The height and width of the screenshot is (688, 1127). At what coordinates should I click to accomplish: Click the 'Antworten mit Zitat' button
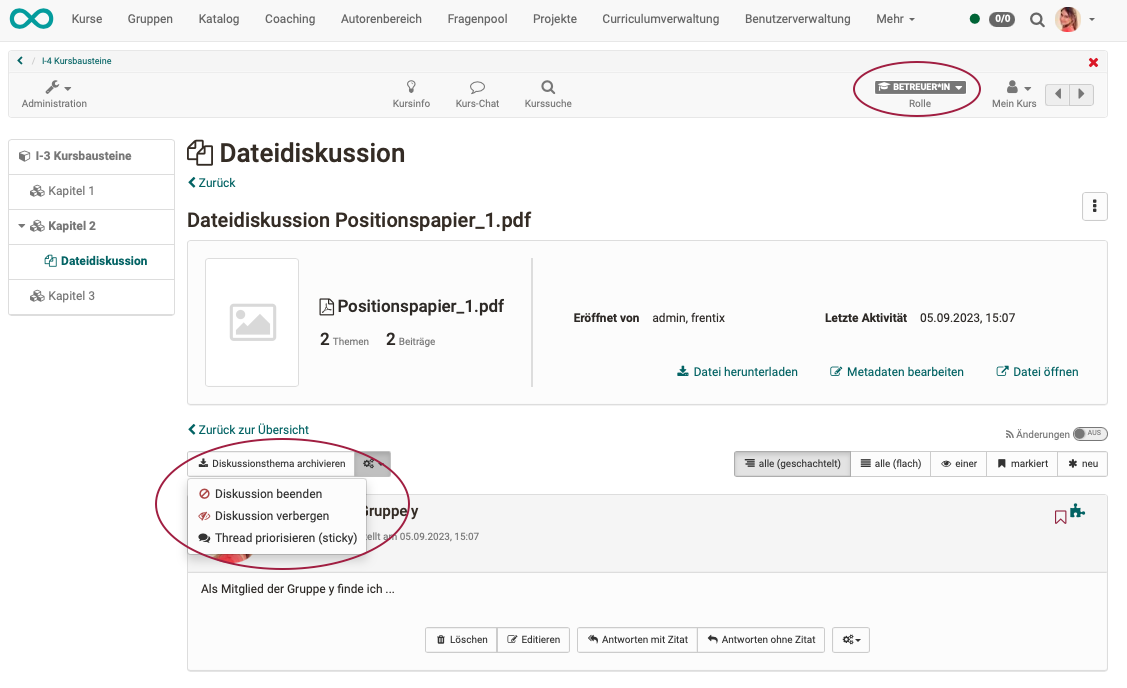(637, 639)
